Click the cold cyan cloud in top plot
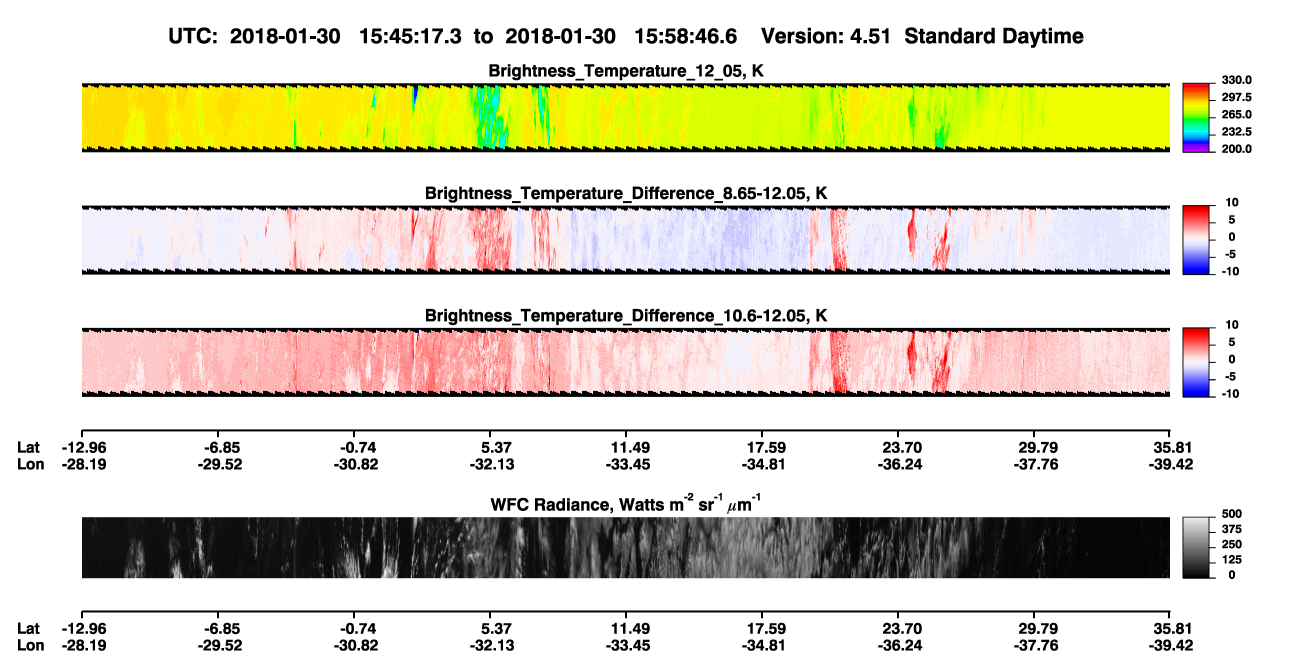This screenshot has height=667, width=1300. pyautogui.click(x=488, y=118)
